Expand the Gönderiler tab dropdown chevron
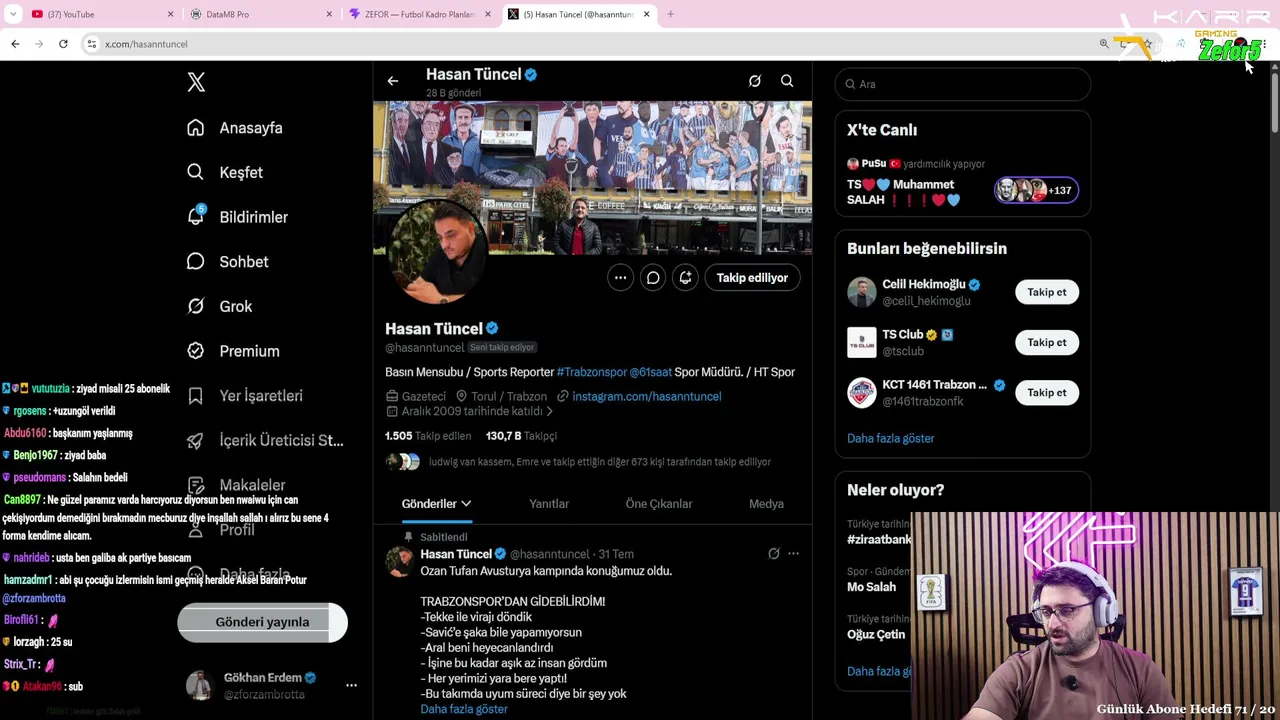This screenshot has width=1280, height=720. (x=466, y=504)
